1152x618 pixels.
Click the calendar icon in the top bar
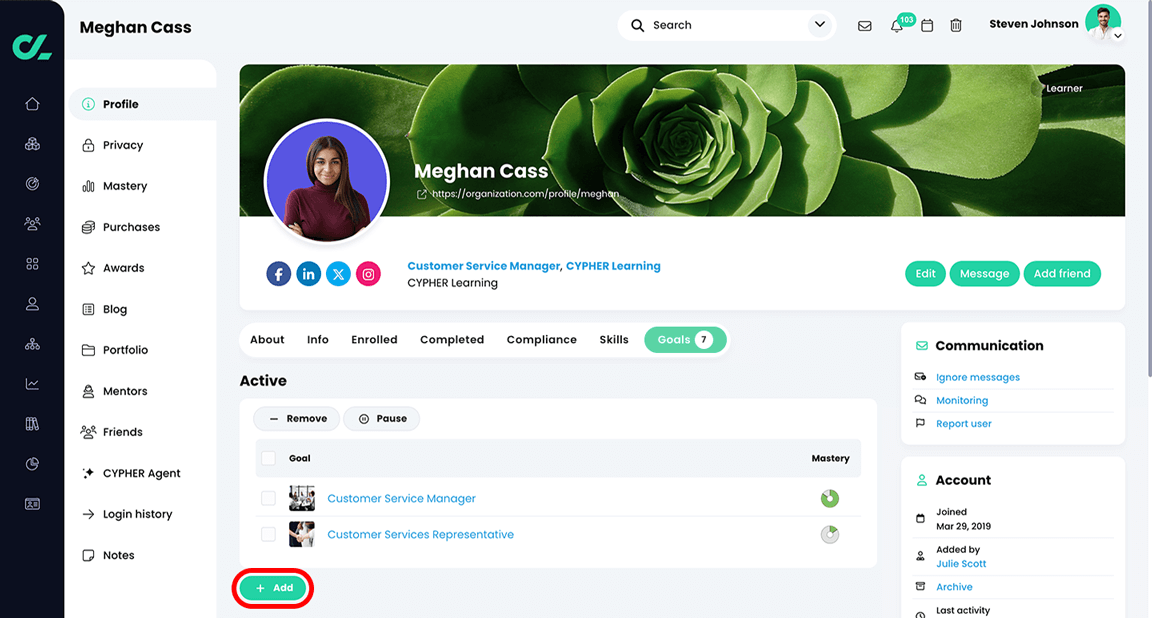pyautogui.click(x=926, y=25)
